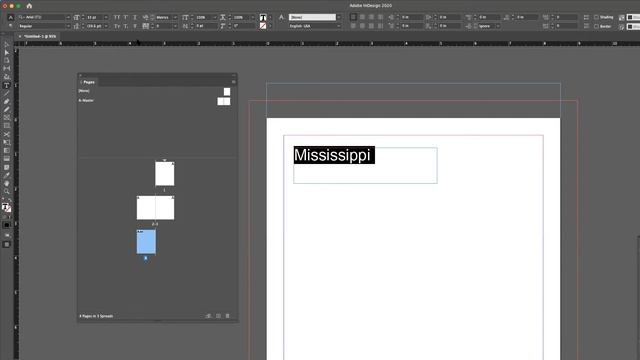The image size is (640, 360).
Task: Select the Gradient Swatch tool
Action: (x=7, y=151)
